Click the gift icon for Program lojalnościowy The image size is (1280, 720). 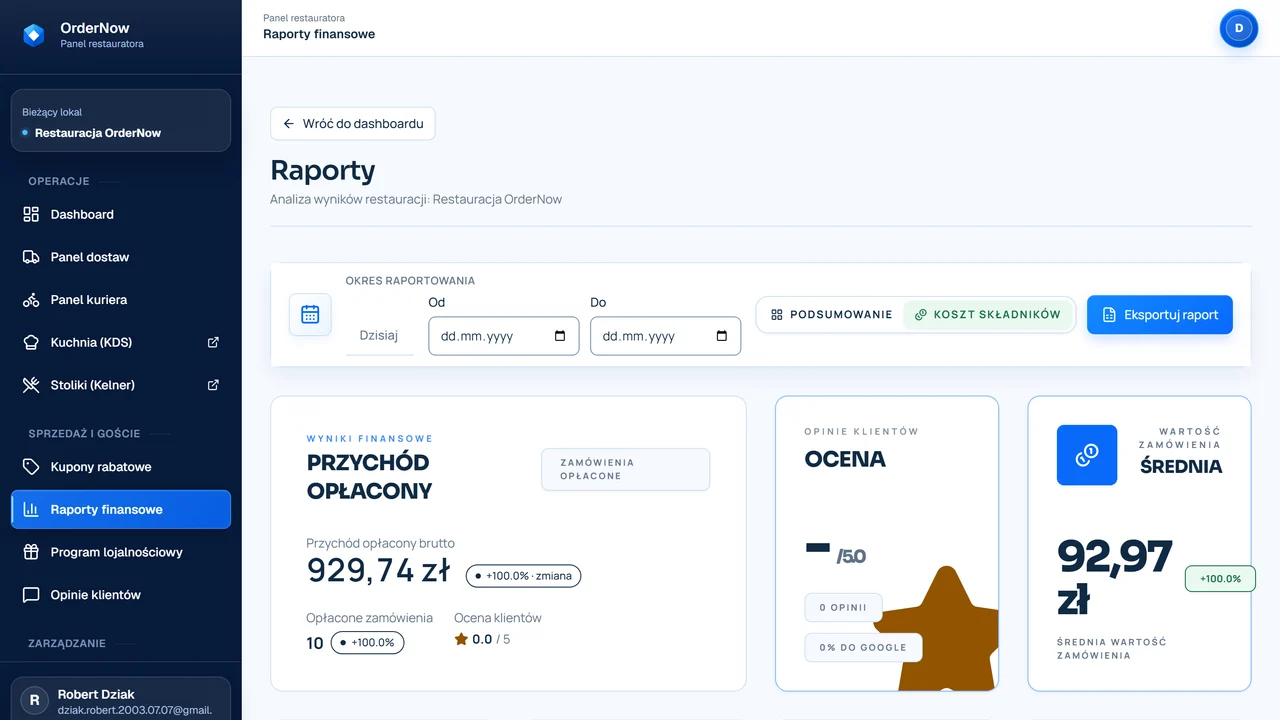pos(31,552)
